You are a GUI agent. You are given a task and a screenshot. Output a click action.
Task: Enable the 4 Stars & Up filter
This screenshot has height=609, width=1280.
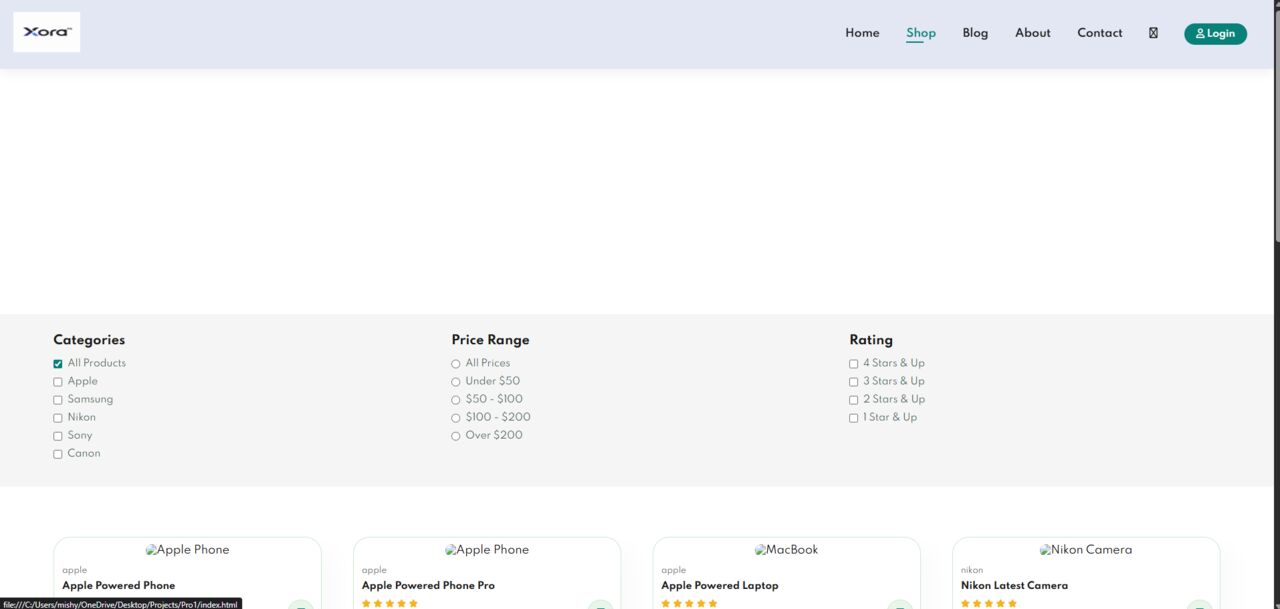pos(854,364)
